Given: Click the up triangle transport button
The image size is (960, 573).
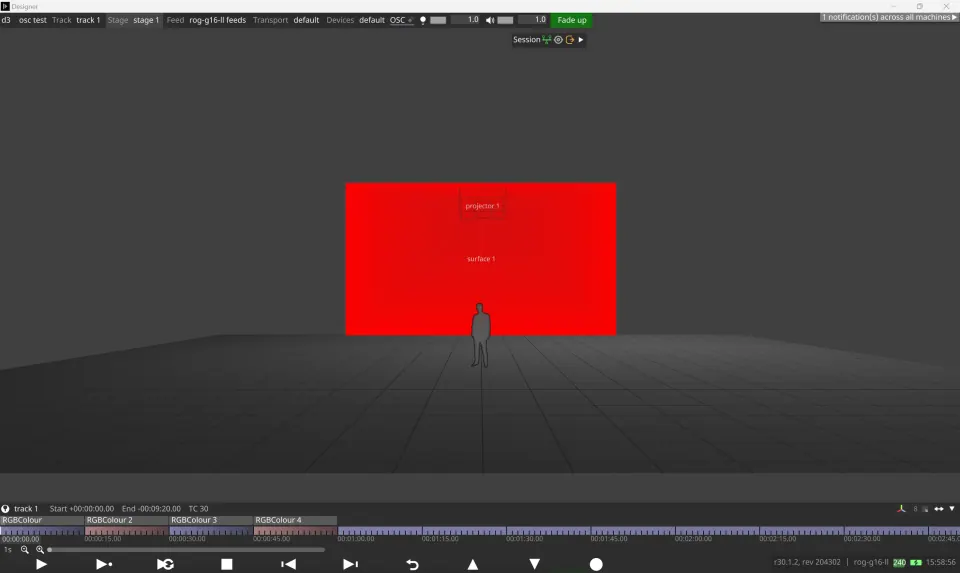Looking at the screenshot, I should coord(473,564).
